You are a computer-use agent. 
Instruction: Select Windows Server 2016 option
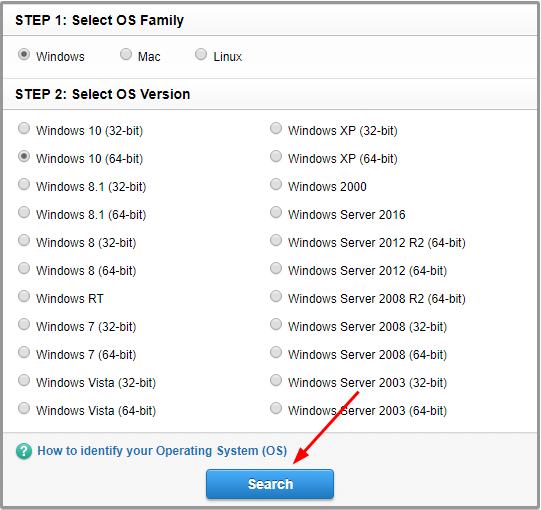(276, 212)
